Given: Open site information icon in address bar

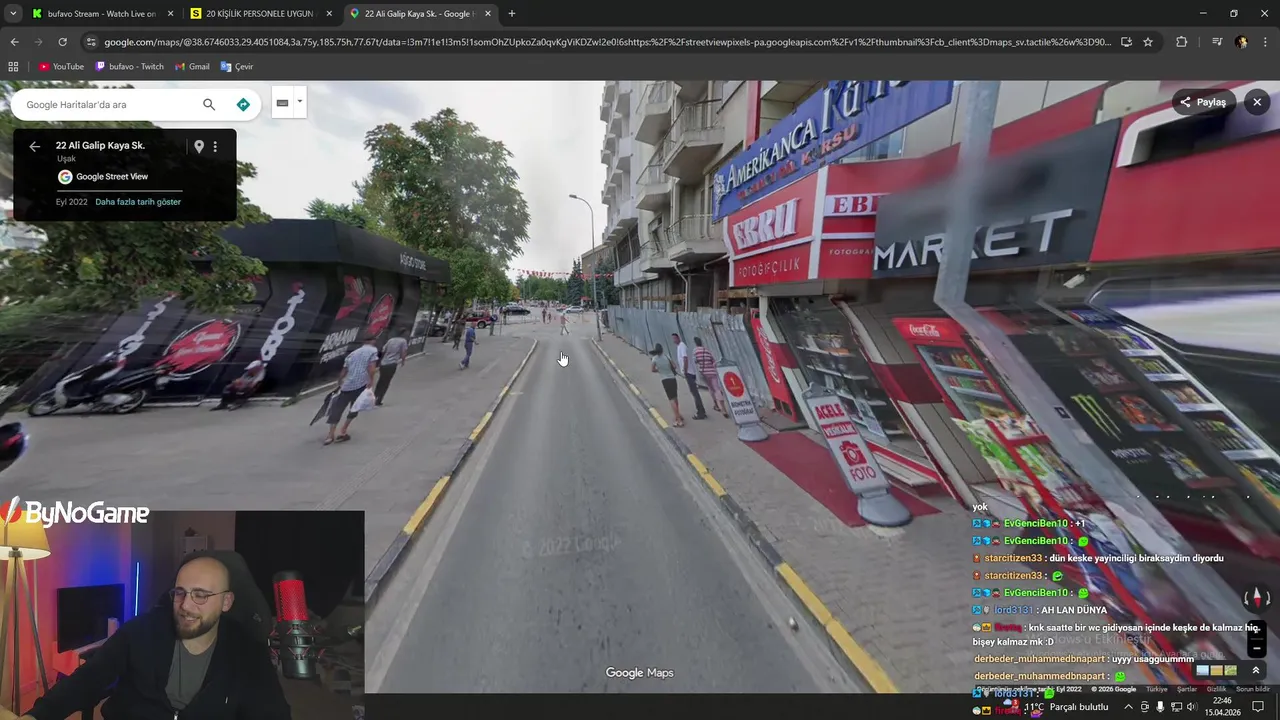Looking at the screenshot, I should click(91, 42).
